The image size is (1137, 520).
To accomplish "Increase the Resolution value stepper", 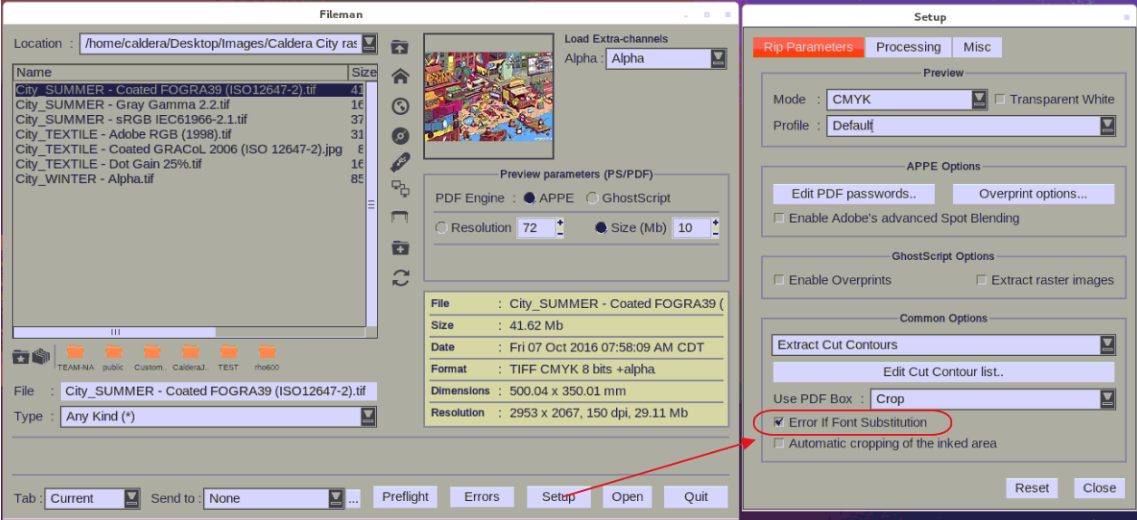I will pyautogui.click(x=560, y=222).
